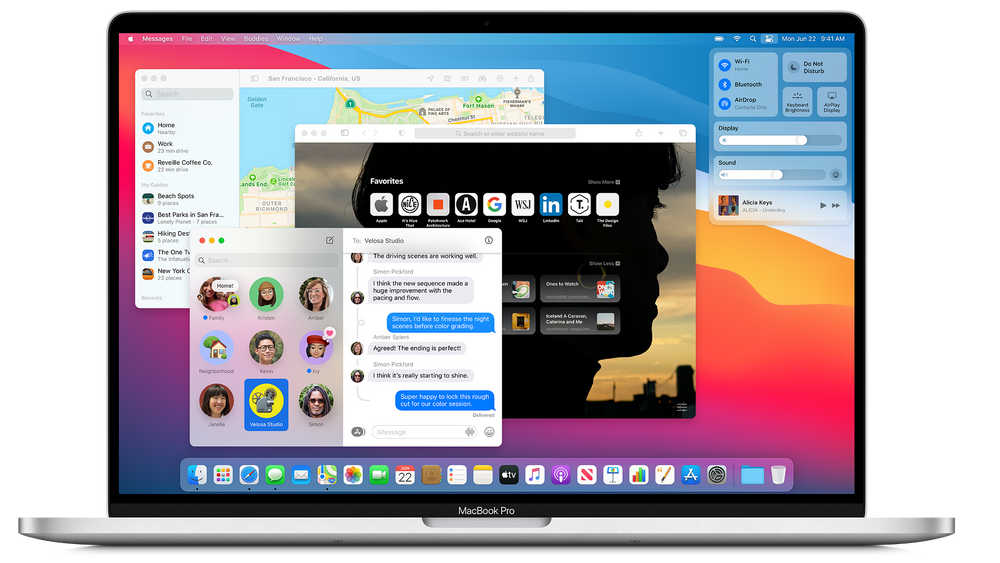The width and height of the screenshot is (1000, 563).
Task: Show tab overview in Safari
Action: coord(682,133)
